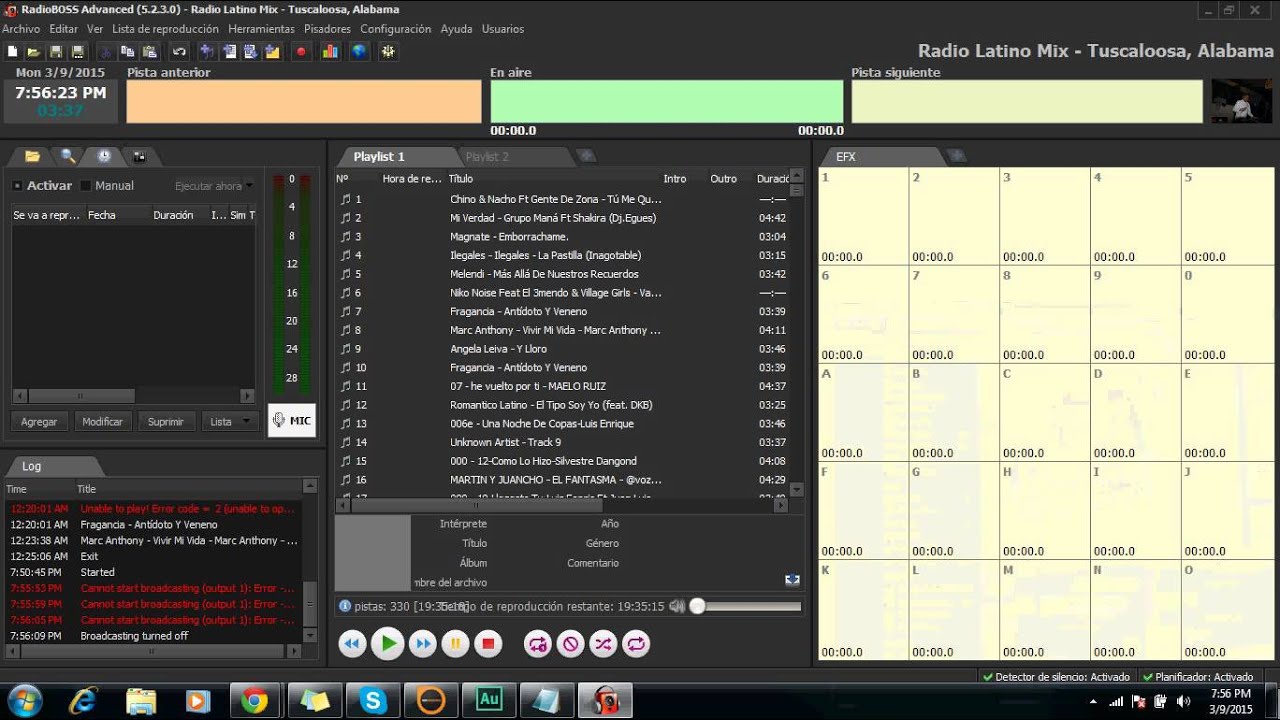The height and width of the screenshot is (720, 1280).
Task: Click EFX cart slot 1
Action: [864, 216]
